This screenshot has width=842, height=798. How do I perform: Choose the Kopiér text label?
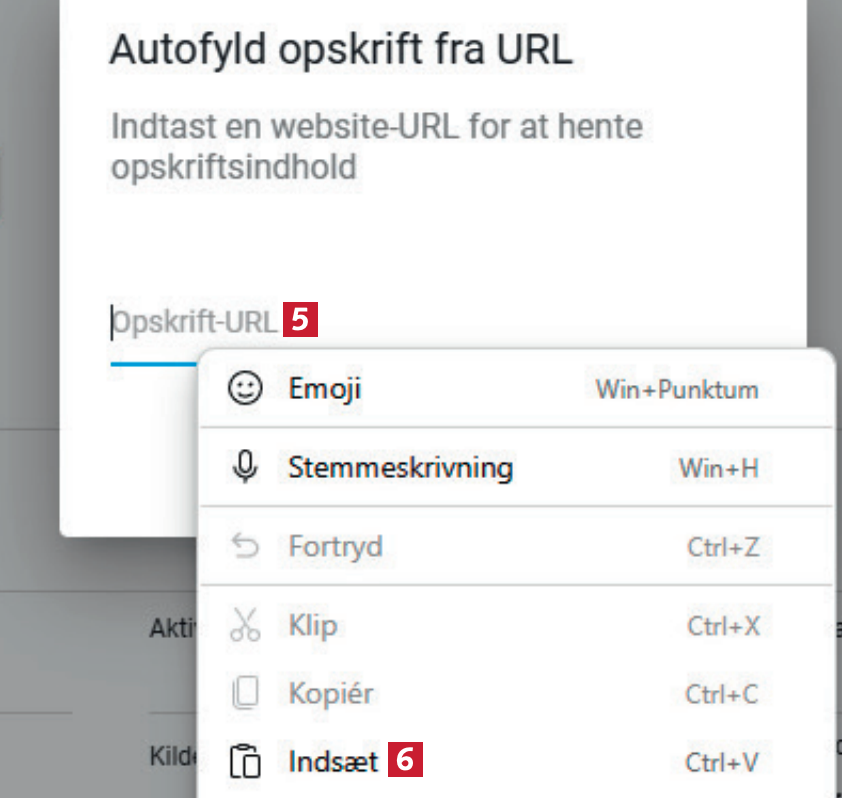[x=330, y=693]
